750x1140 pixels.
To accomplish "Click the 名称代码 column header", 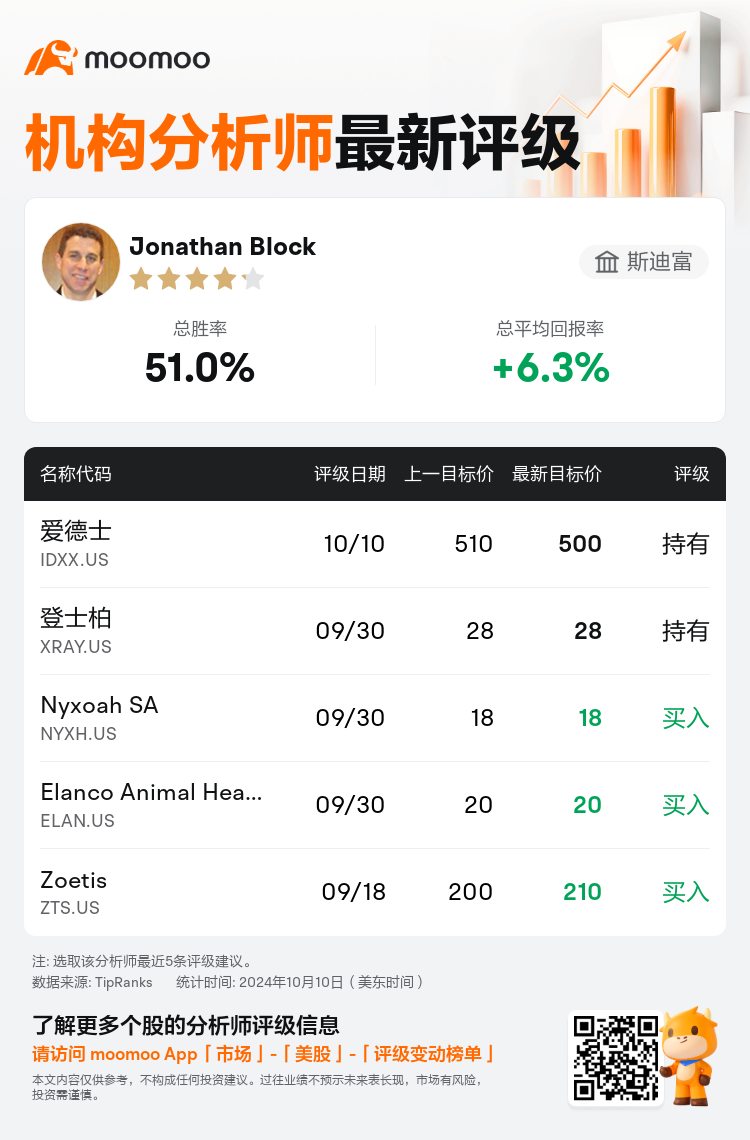I will [76, 474].
